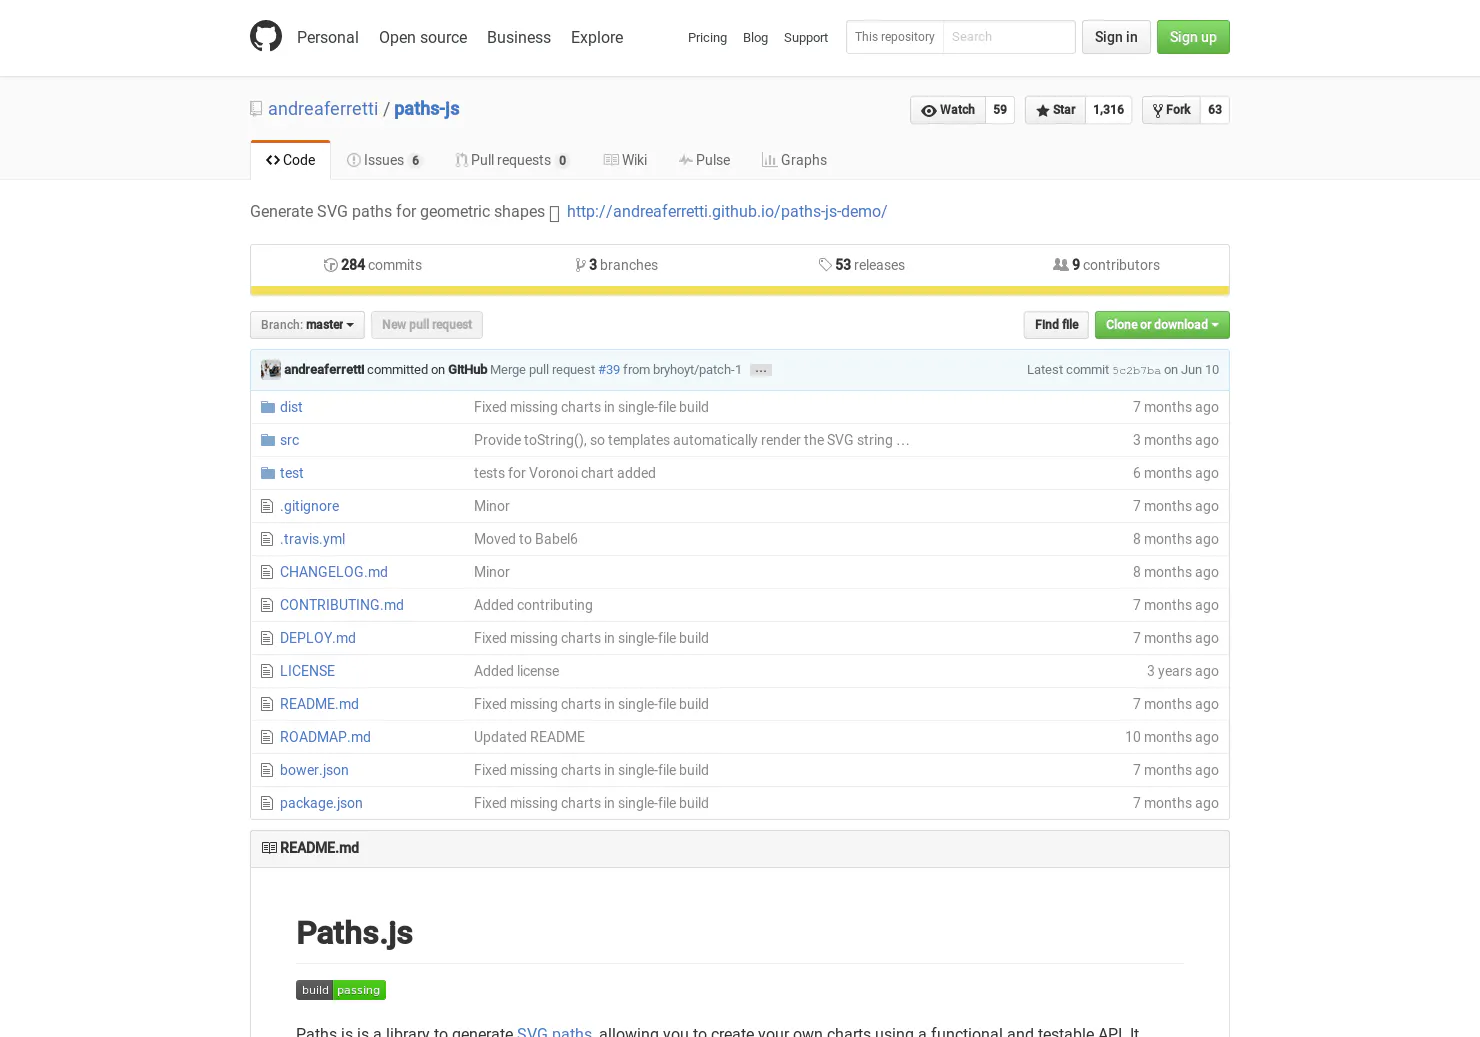
Task: Open the Branch: master dropdown
Action: (x=307, y=325)
